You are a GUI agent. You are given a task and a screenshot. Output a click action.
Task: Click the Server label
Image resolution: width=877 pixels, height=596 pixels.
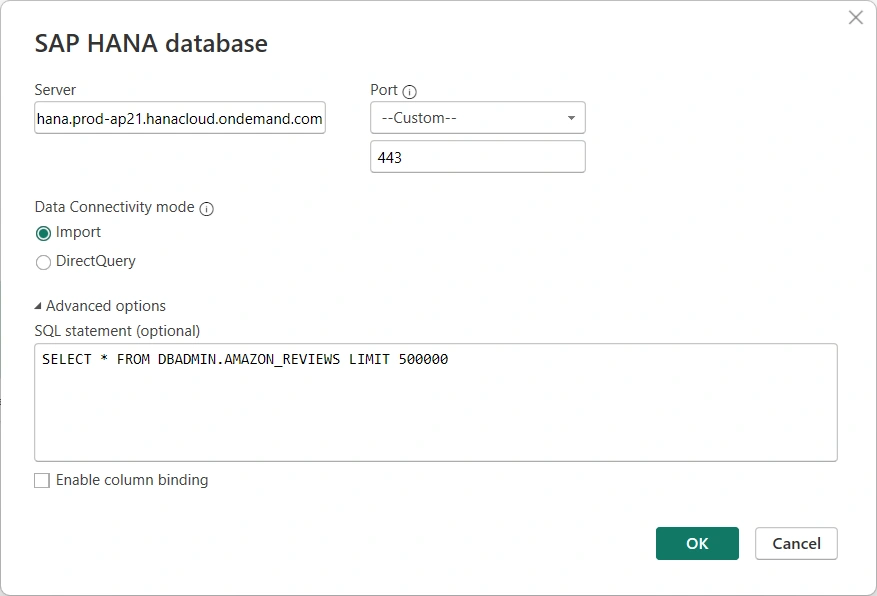(x=55, y=90)
